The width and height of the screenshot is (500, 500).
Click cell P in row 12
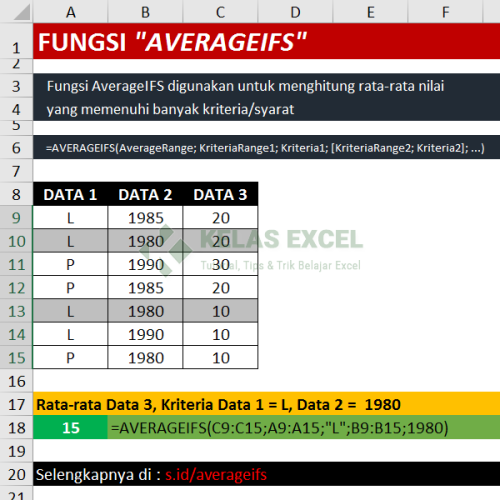coord(70,287)
